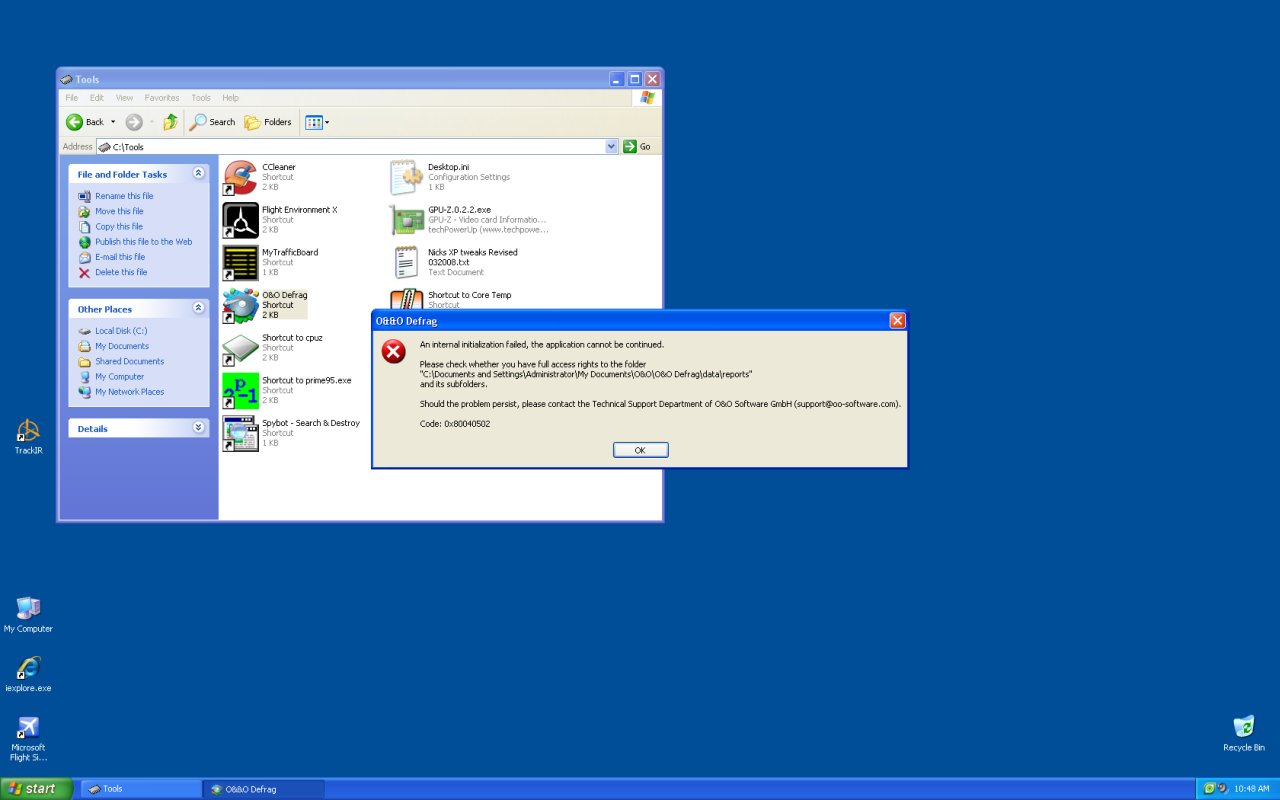This screenshot has height=800, width=1280.
Task: Click the Go button beside address bar
Action: click(637, 147)
